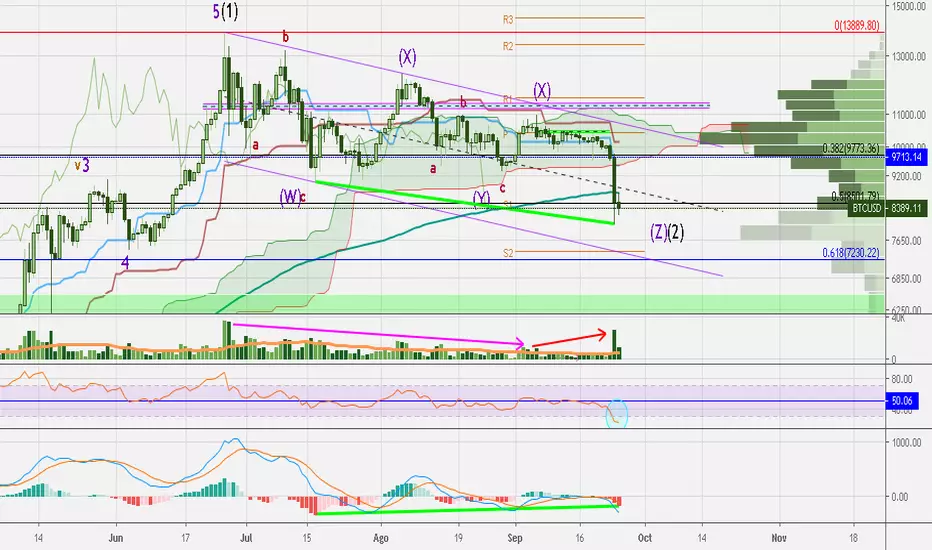Click the 16 date label on time axis
This screenshot has height=550, width=932.
[x=580, y=538]
